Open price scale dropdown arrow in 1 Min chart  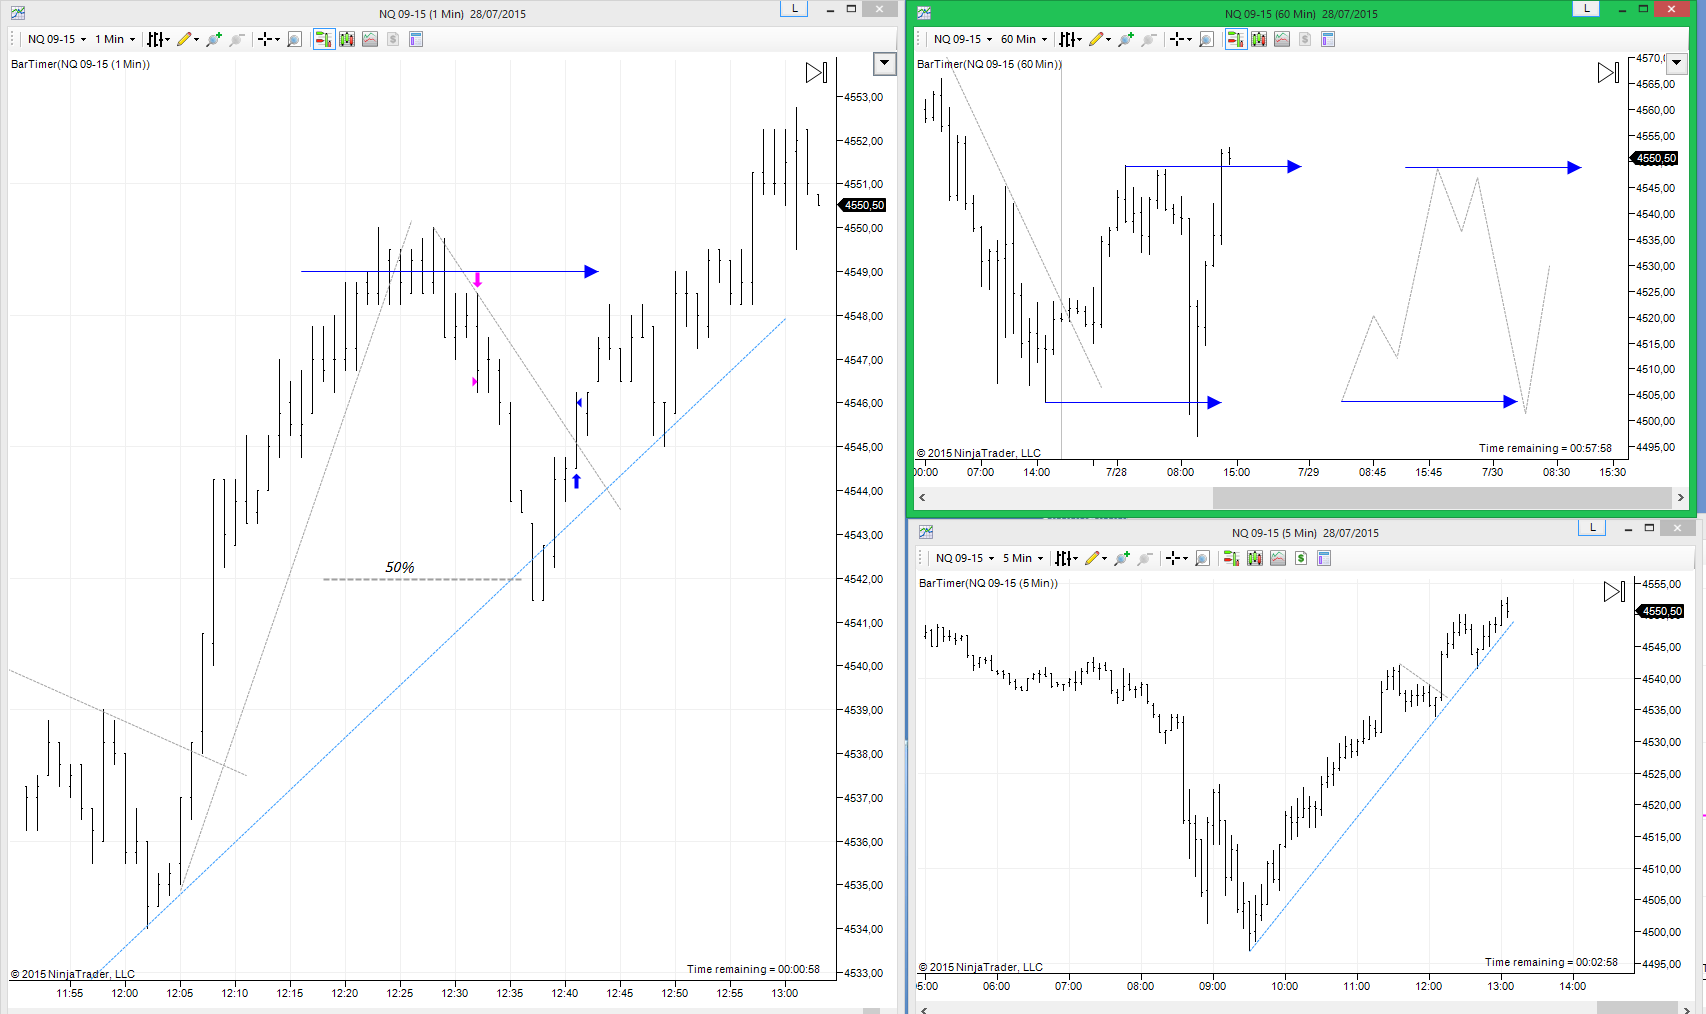pyautogui.click(x=884, y=64)
